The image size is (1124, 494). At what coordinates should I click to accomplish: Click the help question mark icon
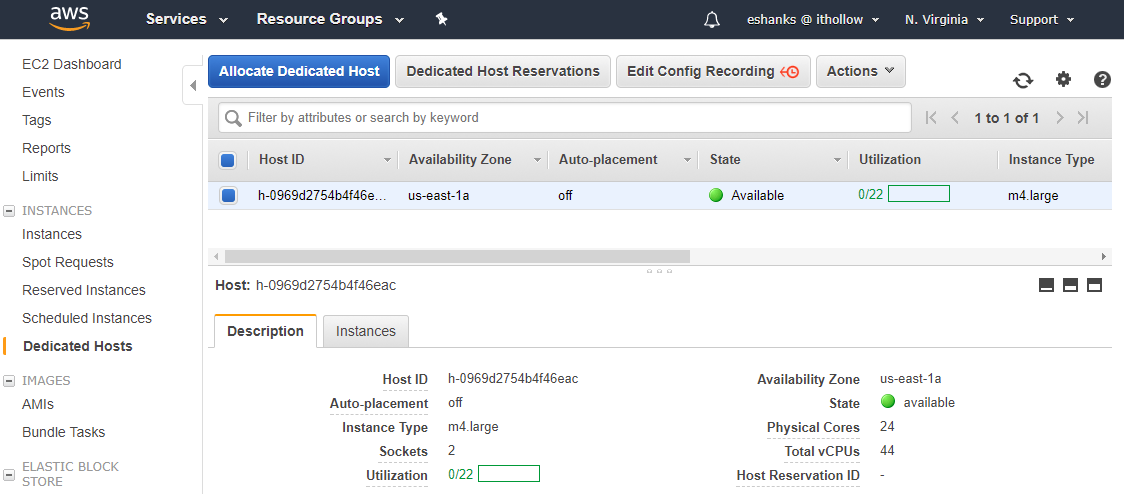[x=1102, y=80]
